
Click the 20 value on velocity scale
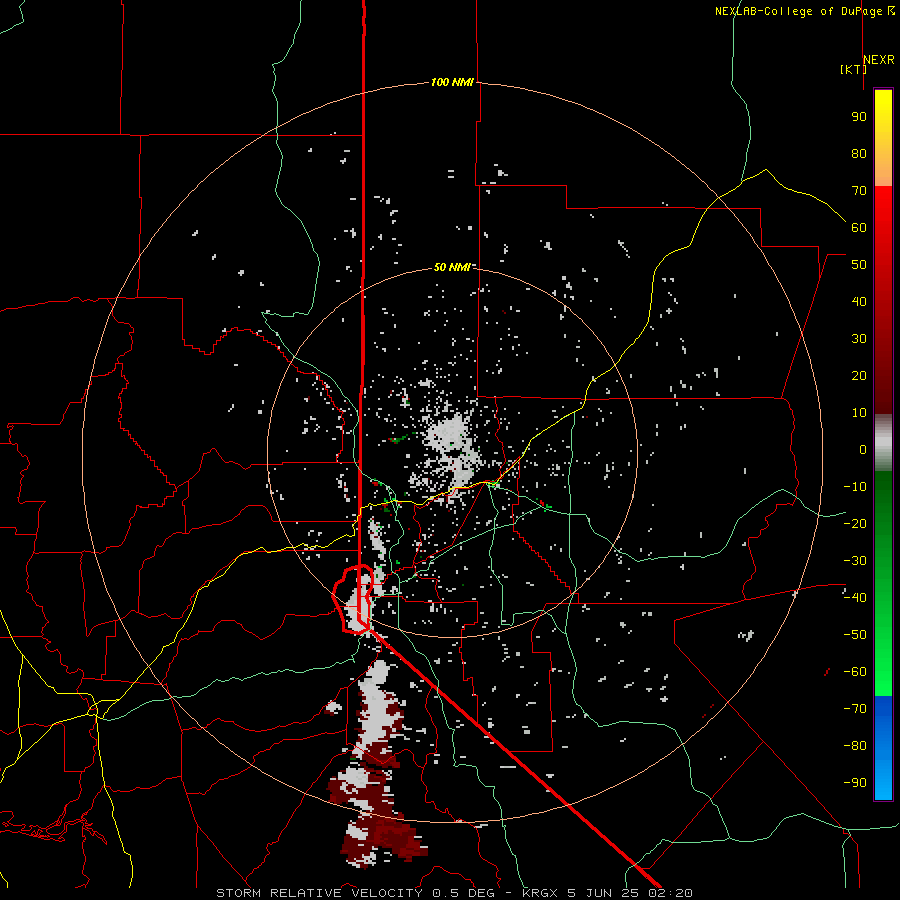pos(859,375)
